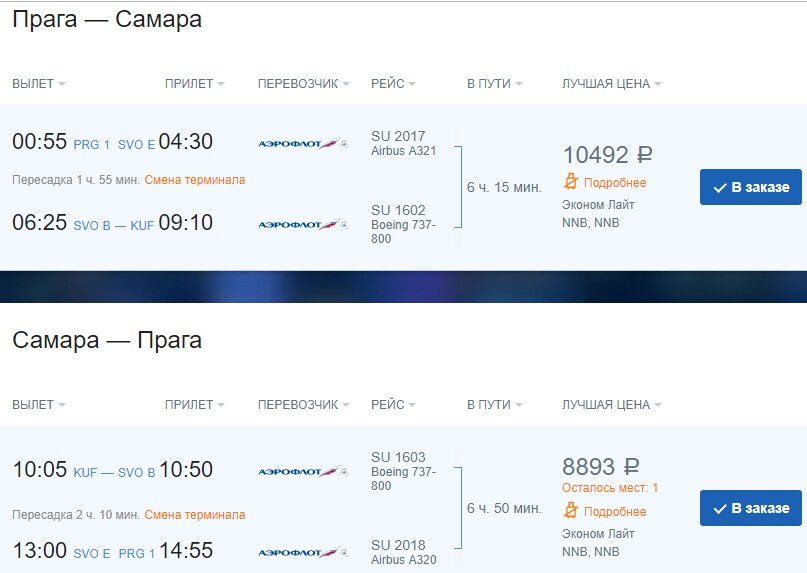This screenshot has width=807, height=573.
Task: Click the no-baggage icon for Samara–Prague fare
Action: (571, 511)
